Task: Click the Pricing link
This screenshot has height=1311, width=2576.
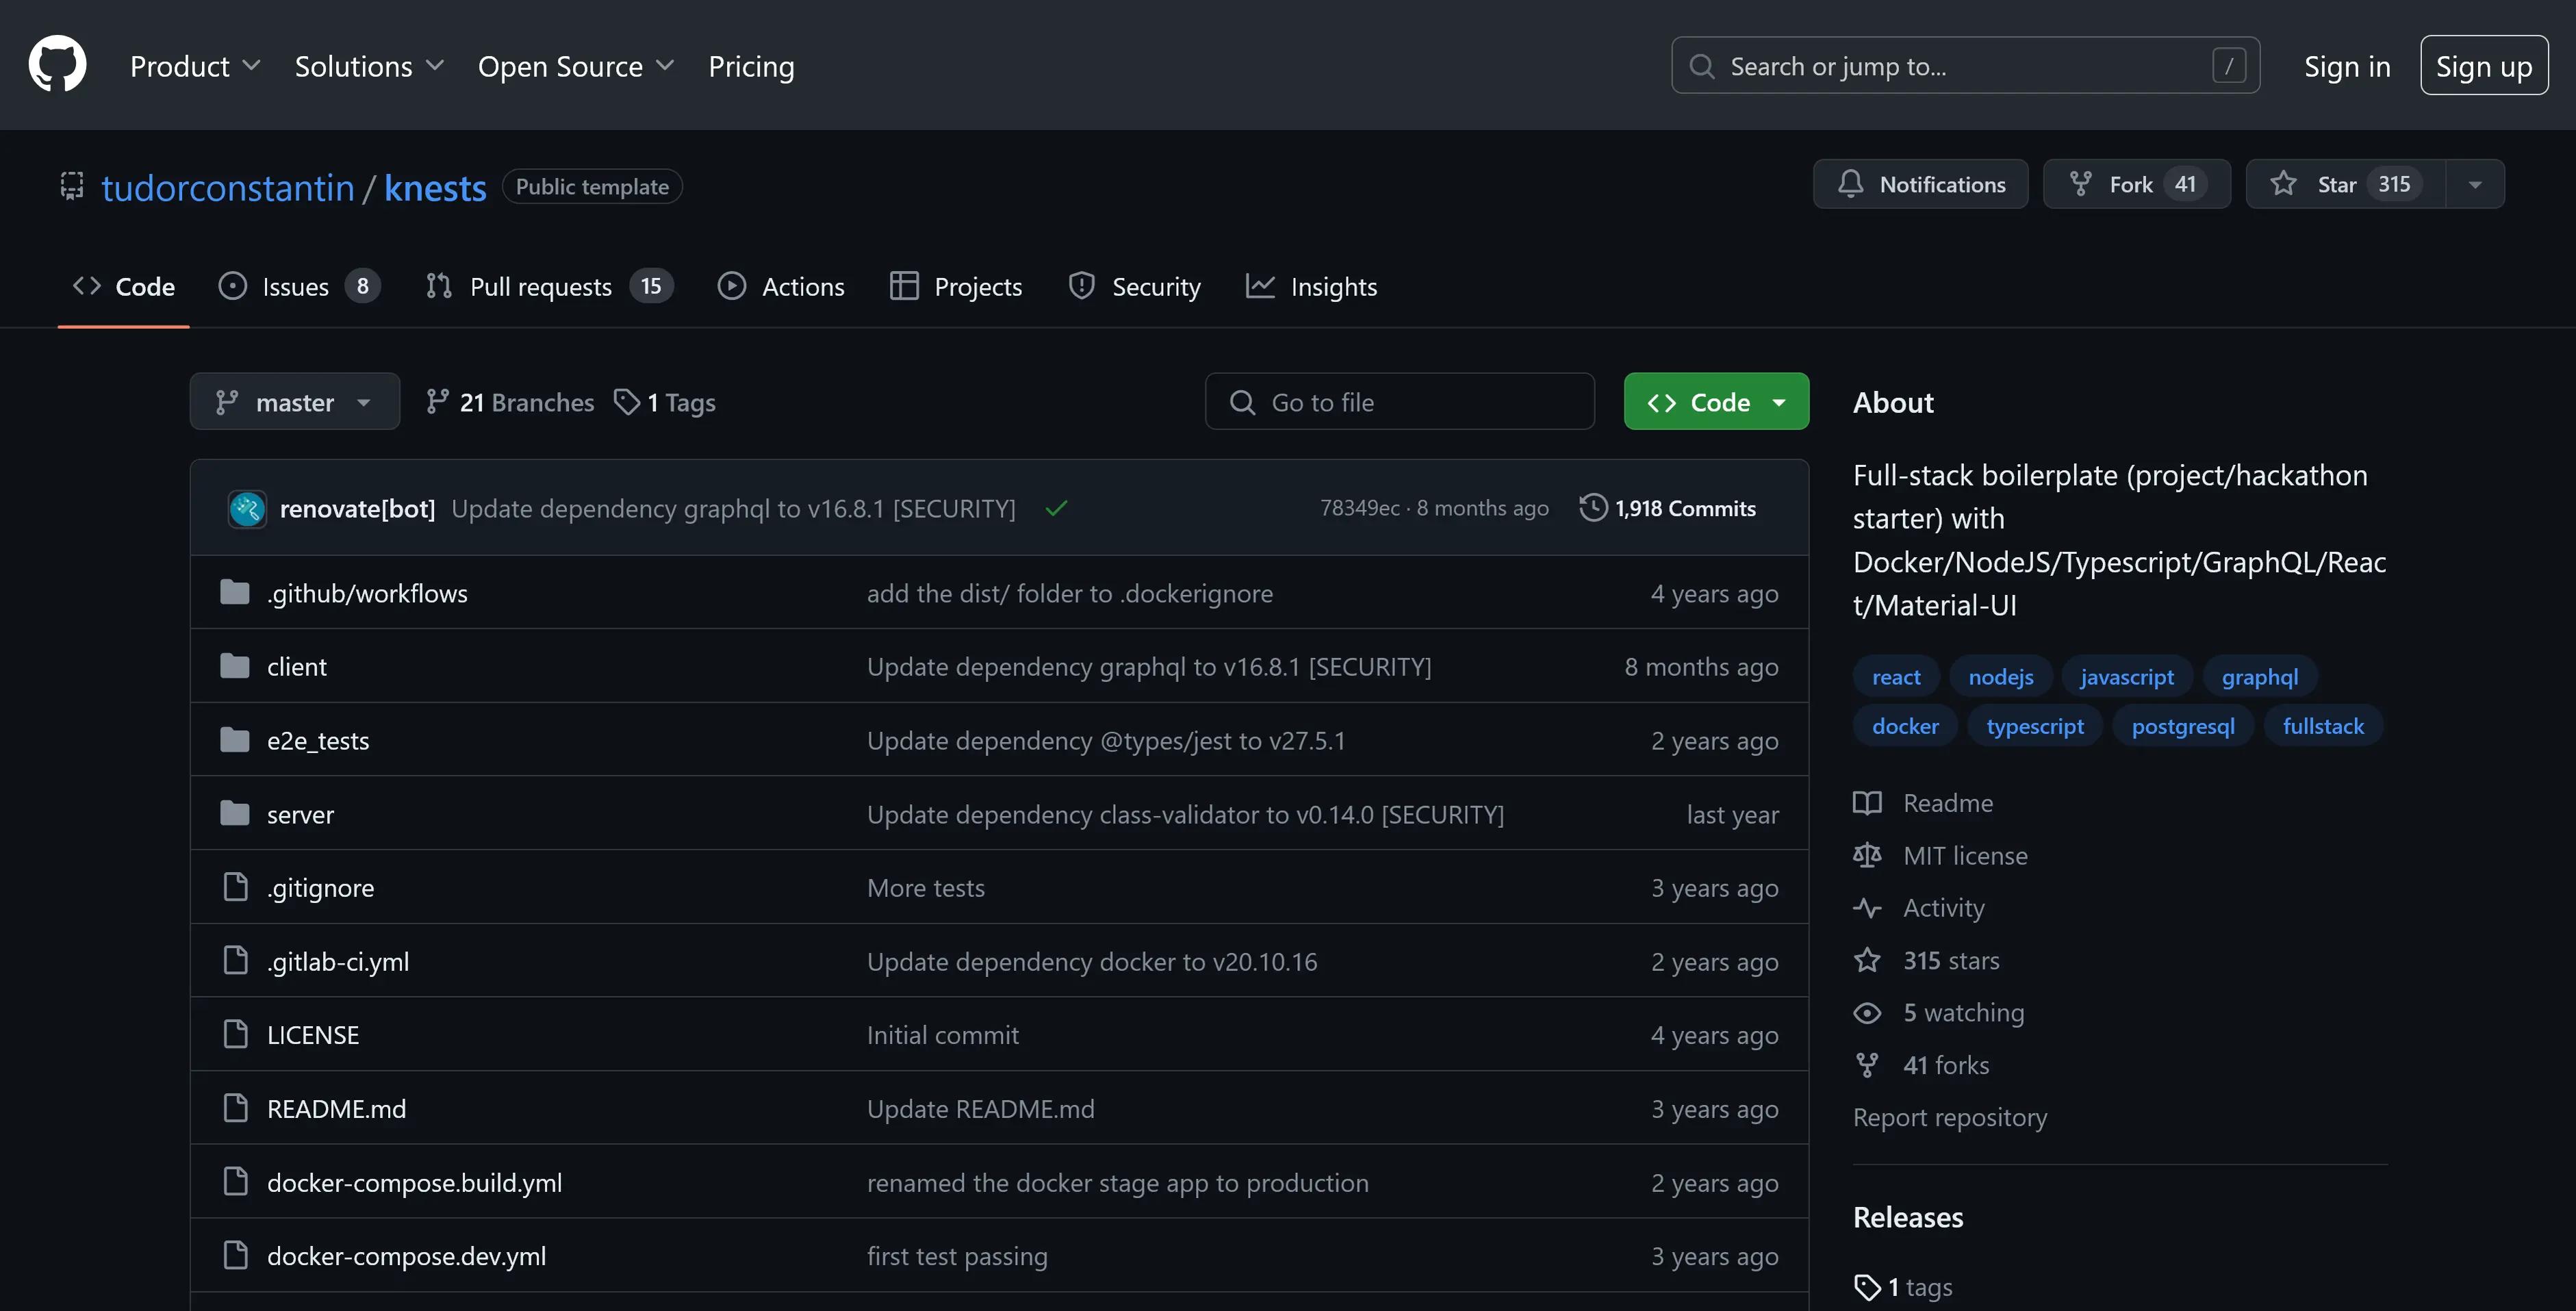Action: pos(751,66)
